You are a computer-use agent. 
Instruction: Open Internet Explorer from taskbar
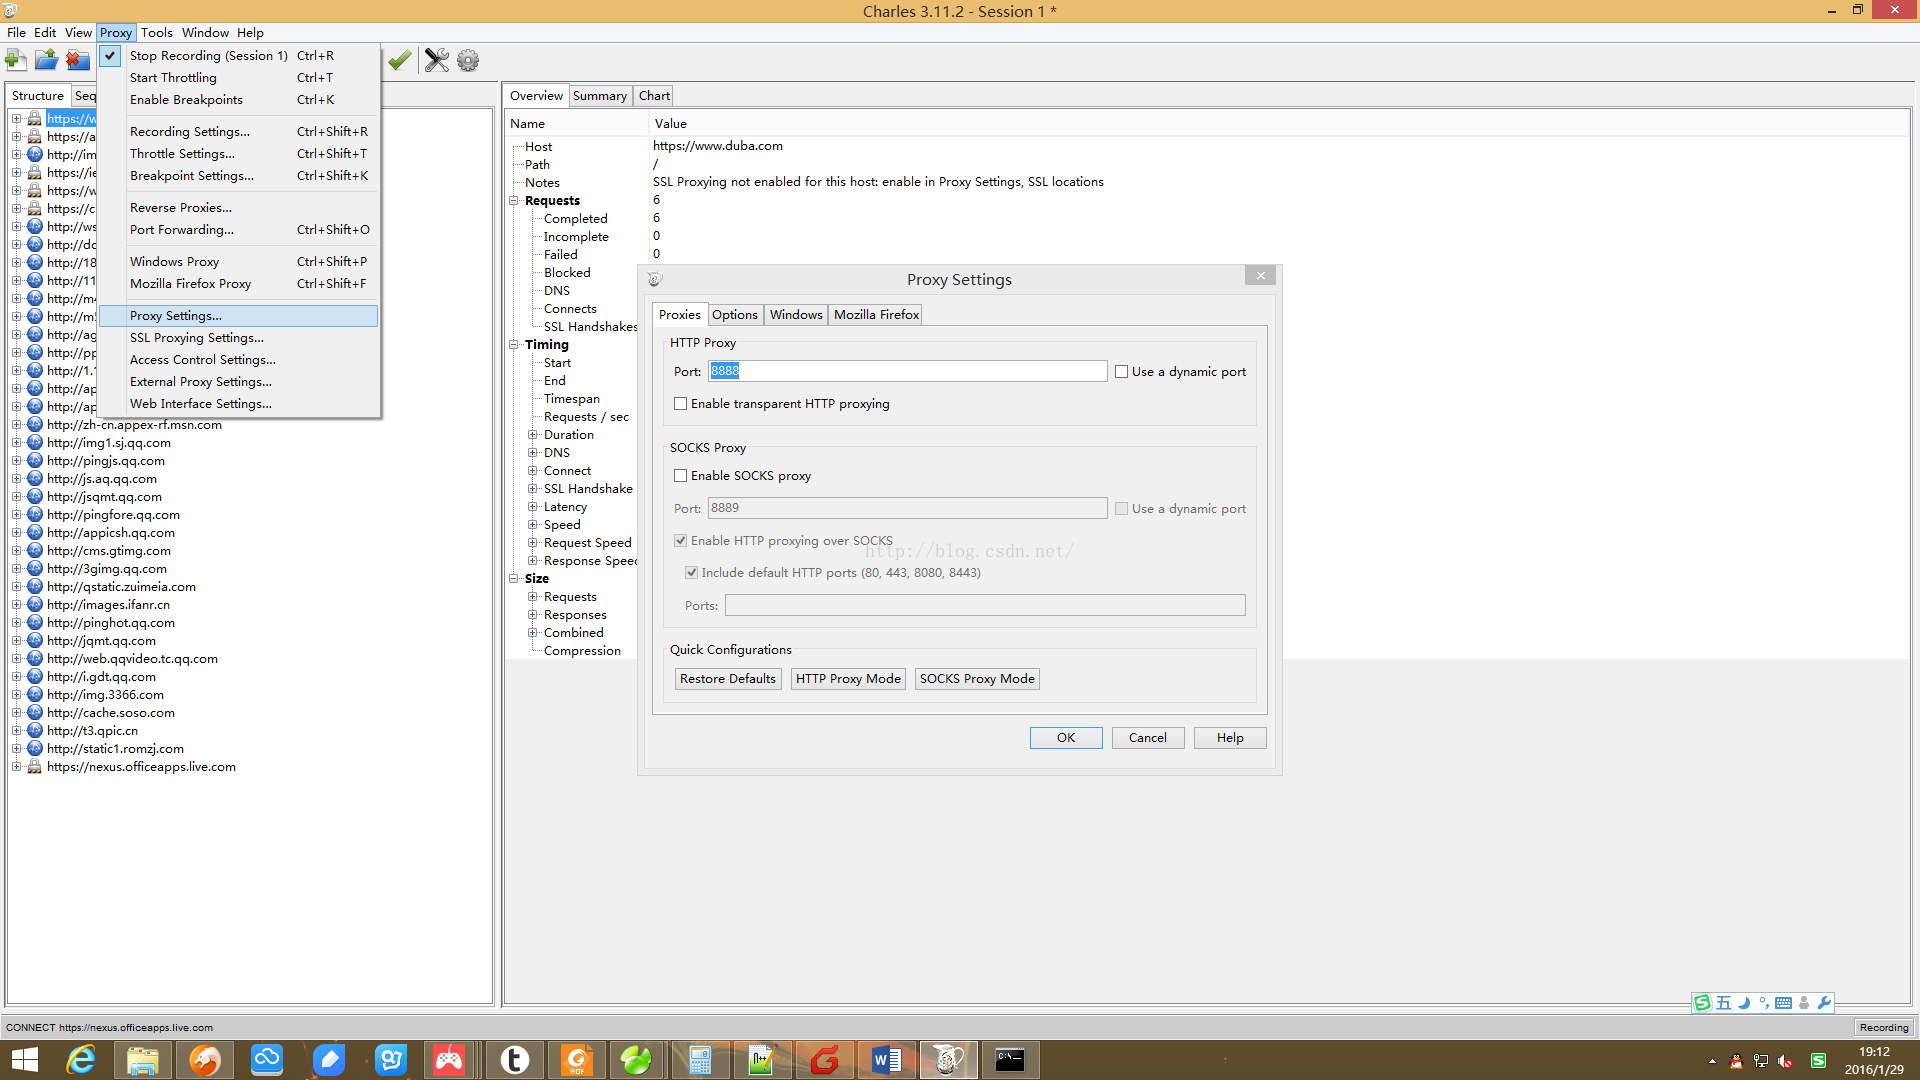point(80,1060)
